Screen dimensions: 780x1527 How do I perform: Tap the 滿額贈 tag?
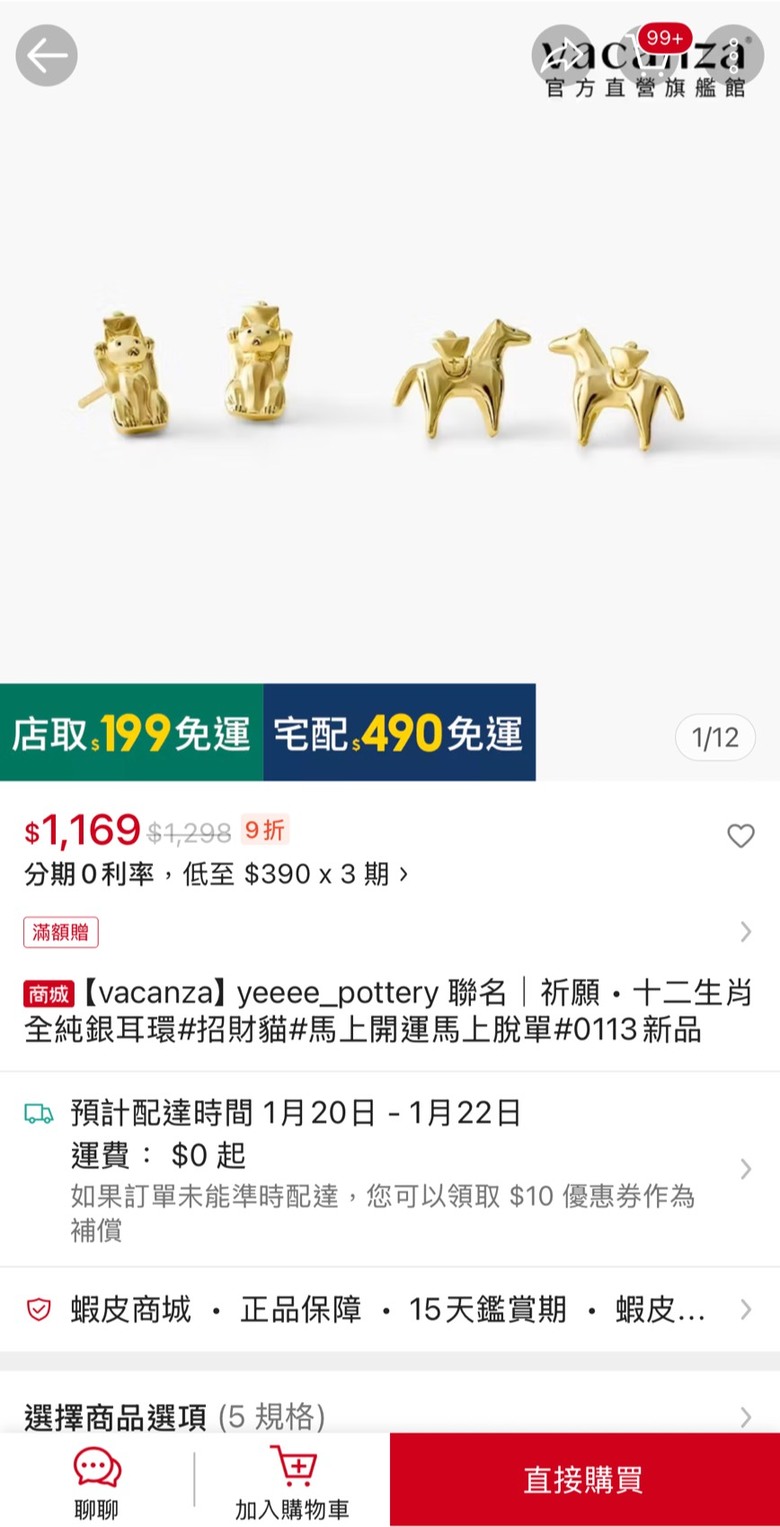click(61, 933)
